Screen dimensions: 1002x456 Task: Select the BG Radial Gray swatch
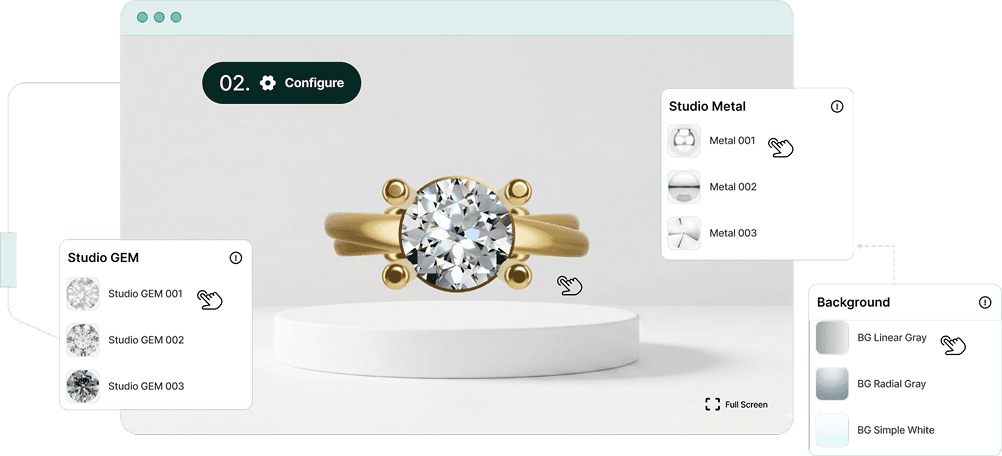pos(832,384)
